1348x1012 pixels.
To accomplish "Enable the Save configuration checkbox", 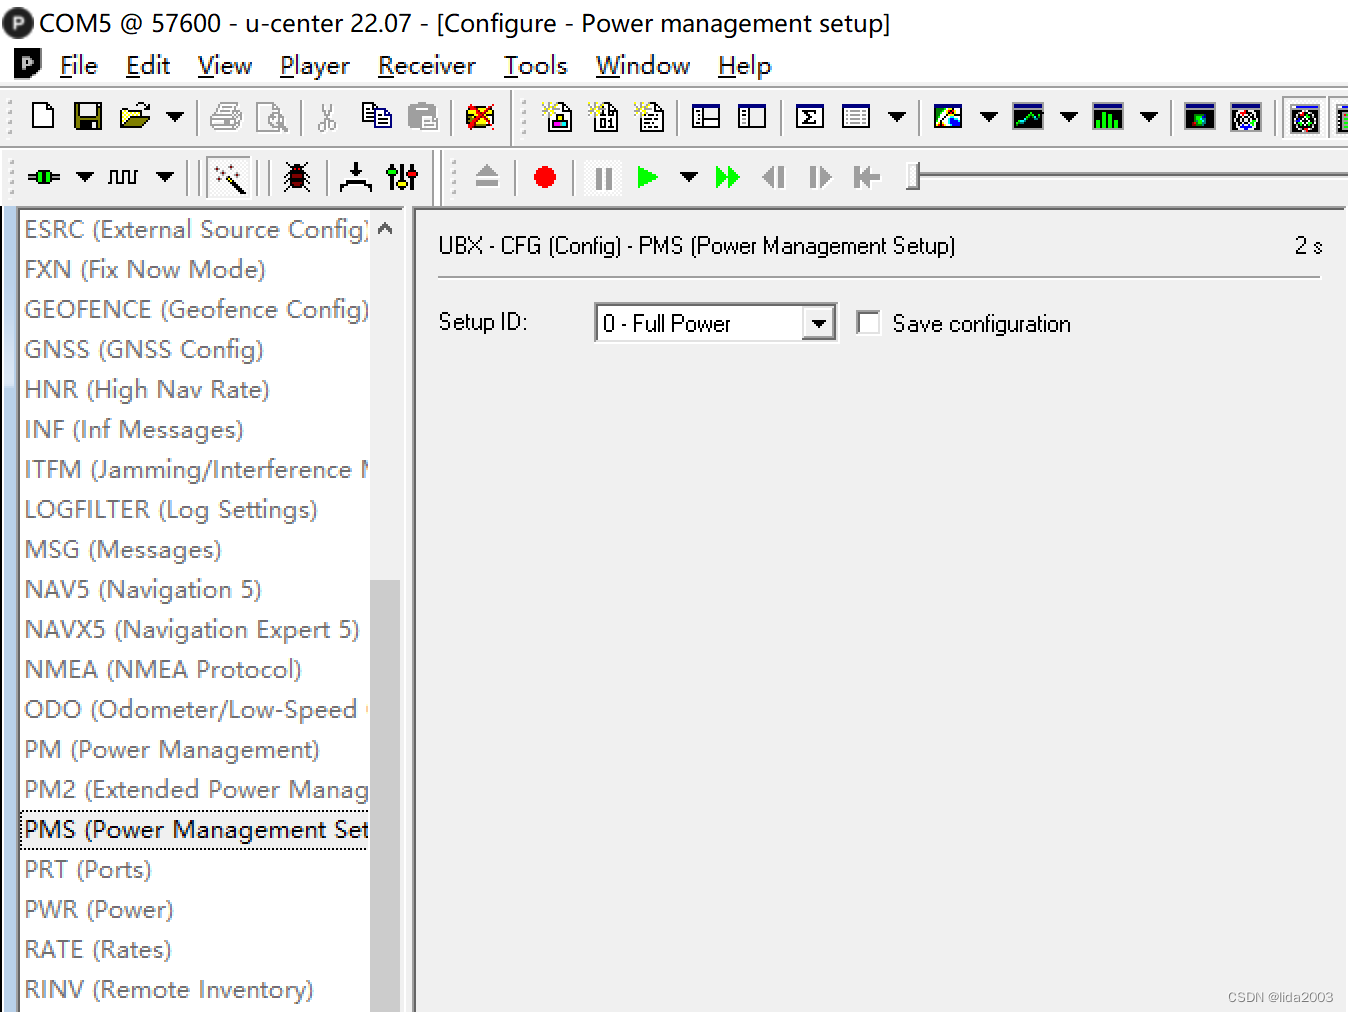I will click(x=868, y=323).
